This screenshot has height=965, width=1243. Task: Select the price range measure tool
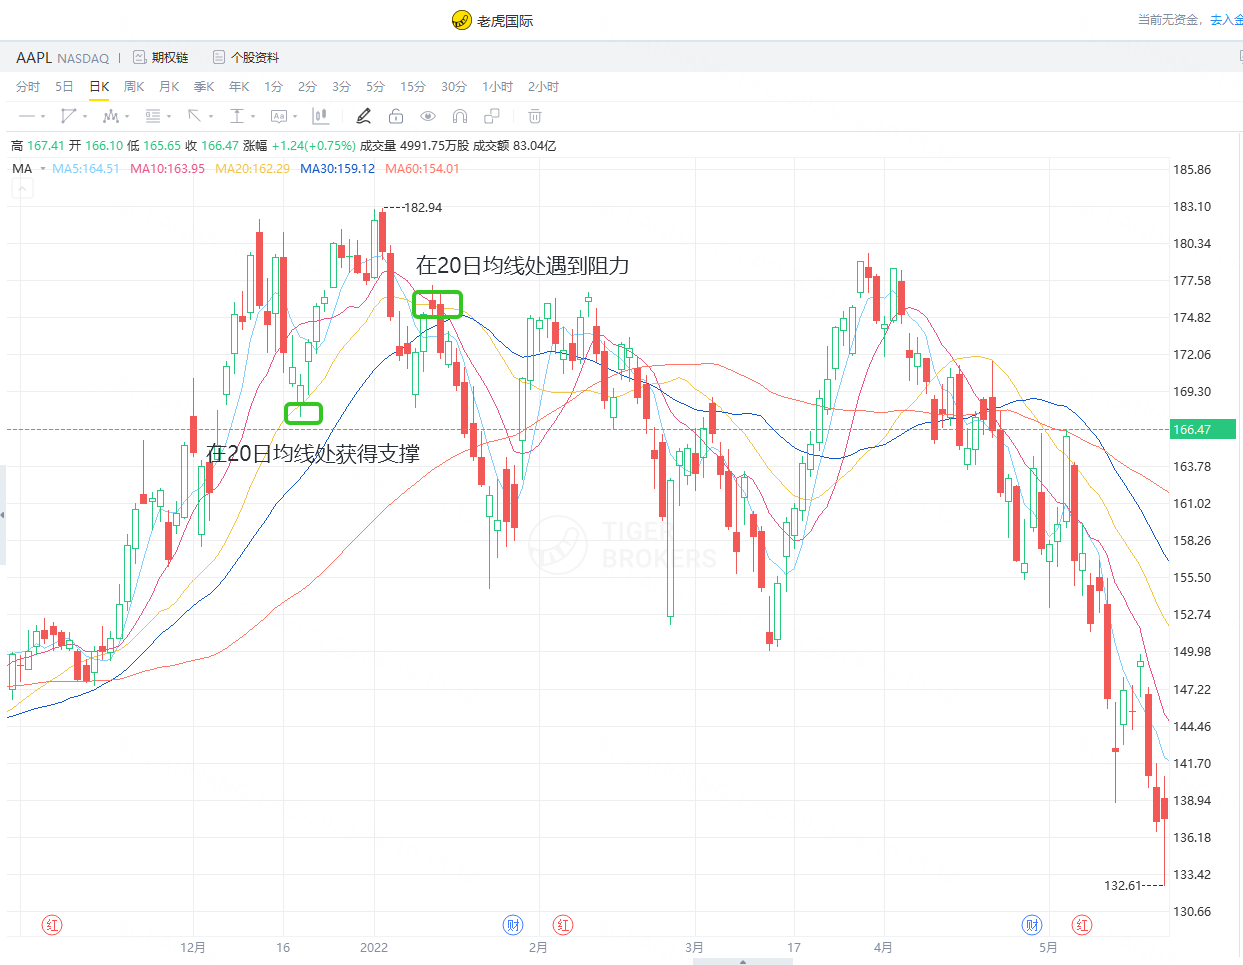pyautogui.click(x=237, y=116)
